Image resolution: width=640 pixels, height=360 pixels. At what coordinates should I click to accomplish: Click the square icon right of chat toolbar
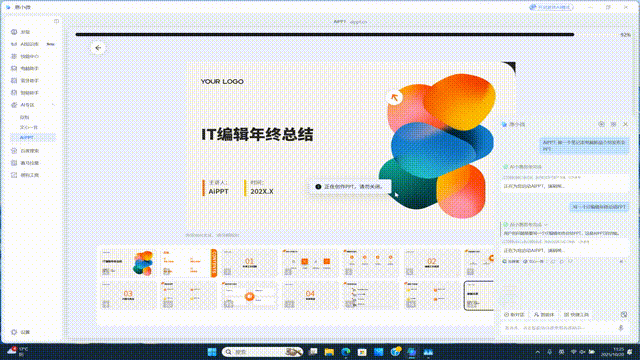[x=624, y=314]
